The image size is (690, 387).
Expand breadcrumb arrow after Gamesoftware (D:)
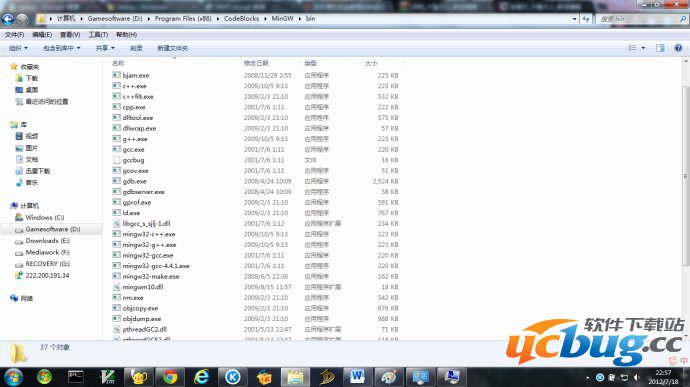click(x=148, y=18)
